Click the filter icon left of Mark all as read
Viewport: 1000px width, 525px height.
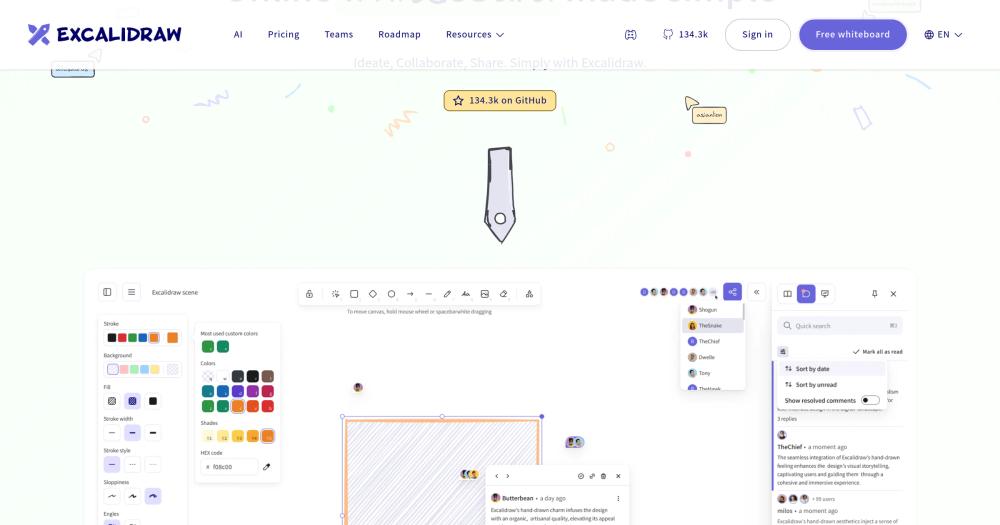click(783, 351)
